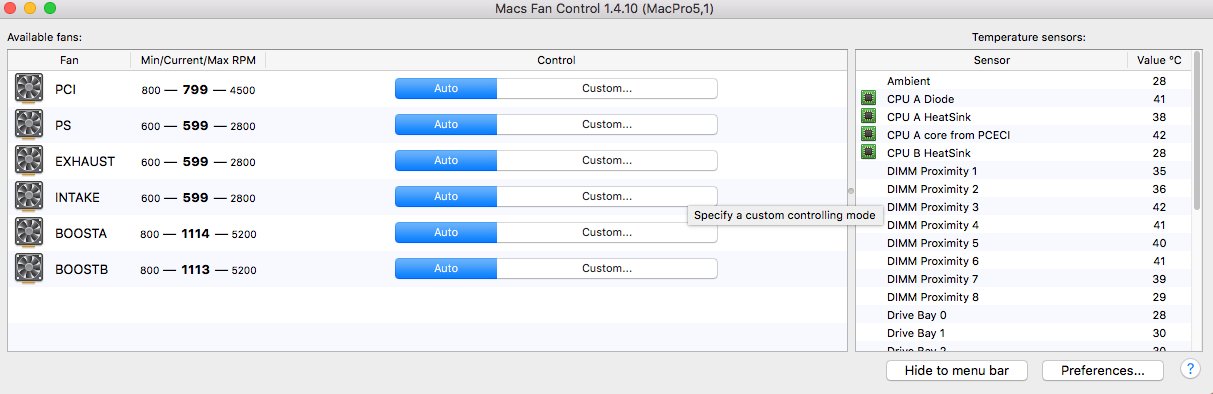Set PCI fan to Auto mode
This screenshot has width=1213, height=394.
pos(446,88)
